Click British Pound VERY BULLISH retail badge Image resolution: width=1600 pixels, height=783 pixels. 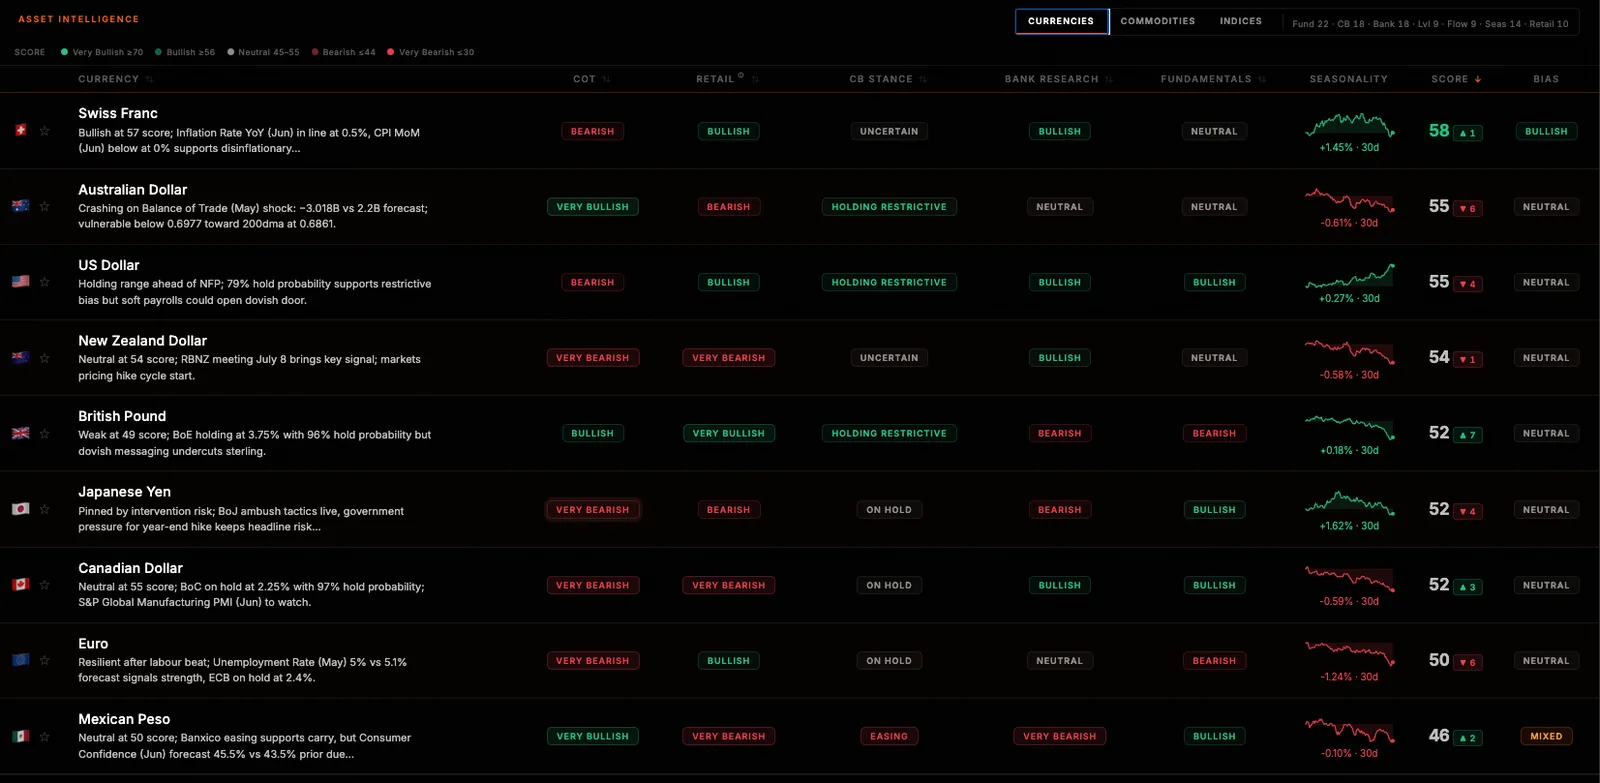728,433
